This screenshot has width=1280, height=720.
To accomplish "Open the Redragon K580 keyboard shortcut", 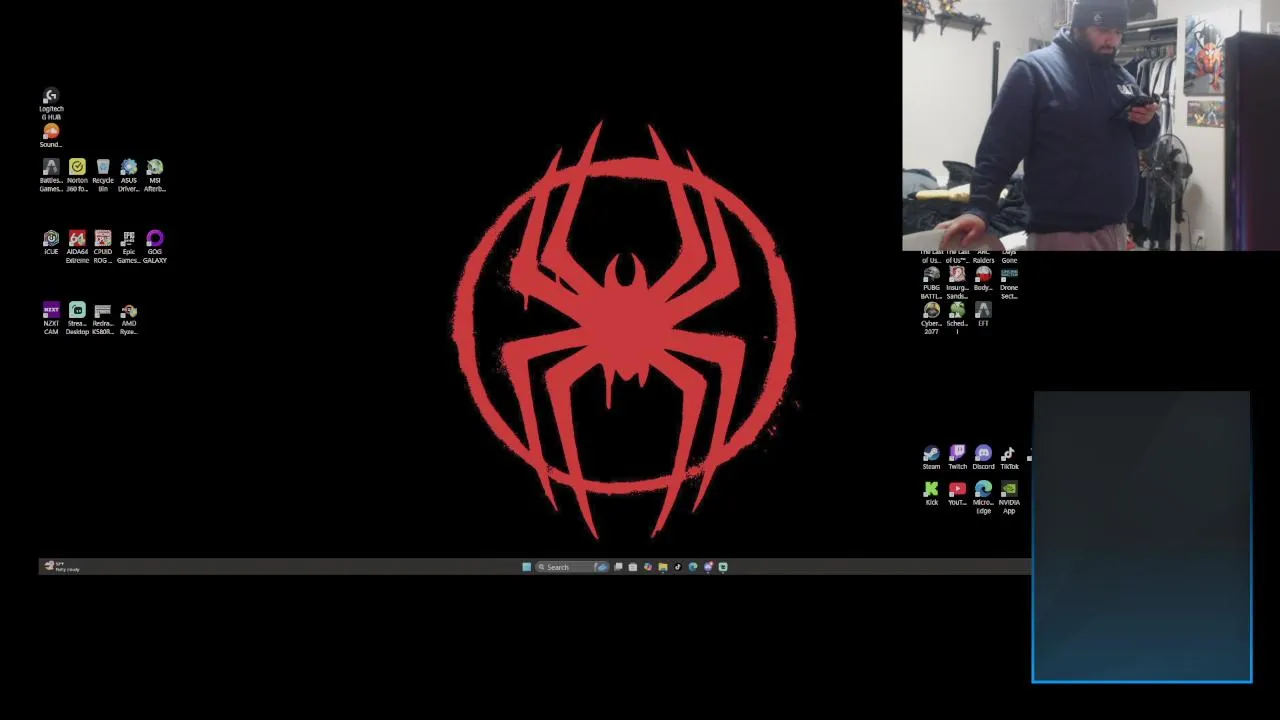I will [103, 319].
